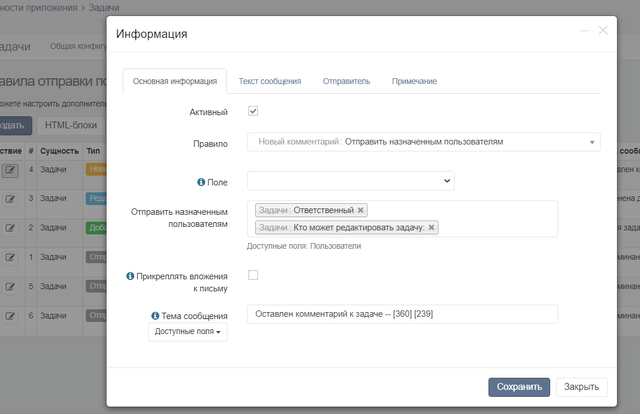Viewport: 640px width, 414px height.
Task: Click the Закрыть button
Action: pos(582,387)
